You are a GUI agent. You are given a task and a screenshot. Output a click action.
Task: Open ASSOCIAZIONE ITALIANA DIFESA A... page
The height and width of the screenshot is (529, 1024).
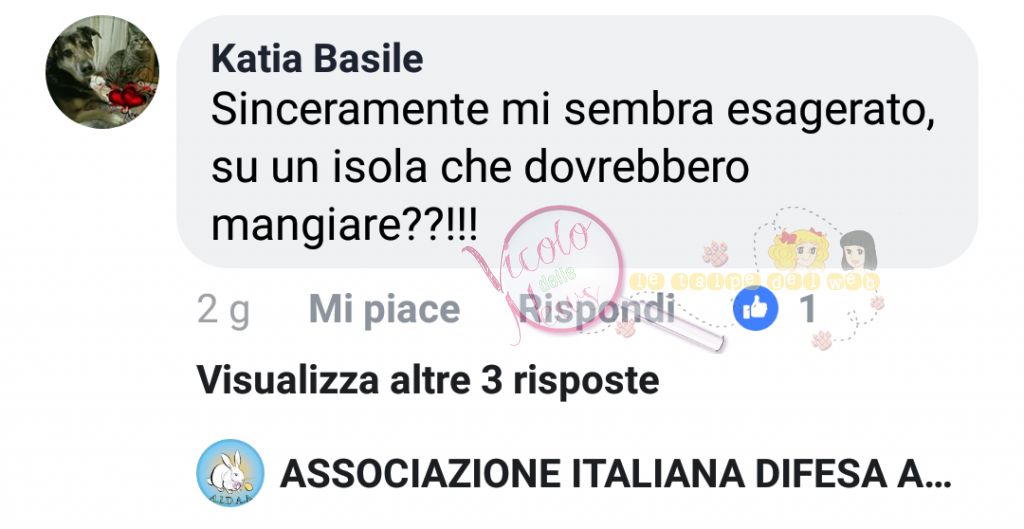[x=615, y=474]
